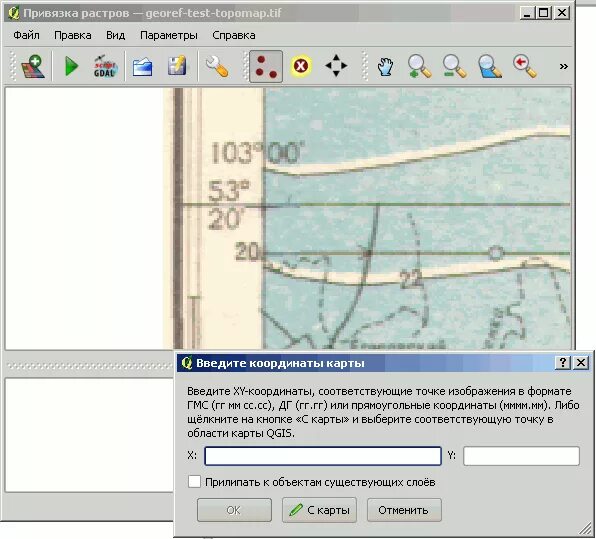Expand hidden toolbar items chevron
The width and height of the screenshot is (596, 539).
pos(563,67)
